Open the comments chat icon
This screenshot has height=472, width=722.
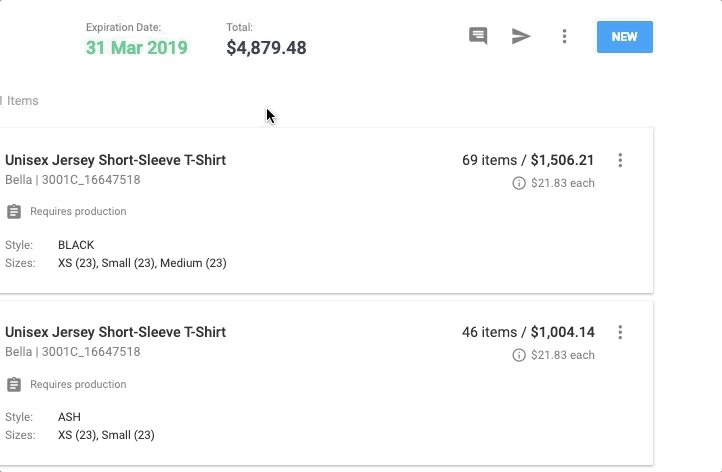(478, 37)
